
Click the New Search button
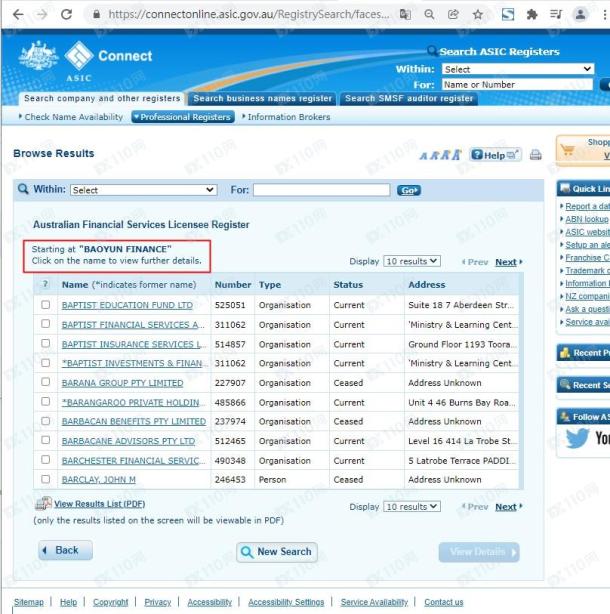(x=276, y=552)
